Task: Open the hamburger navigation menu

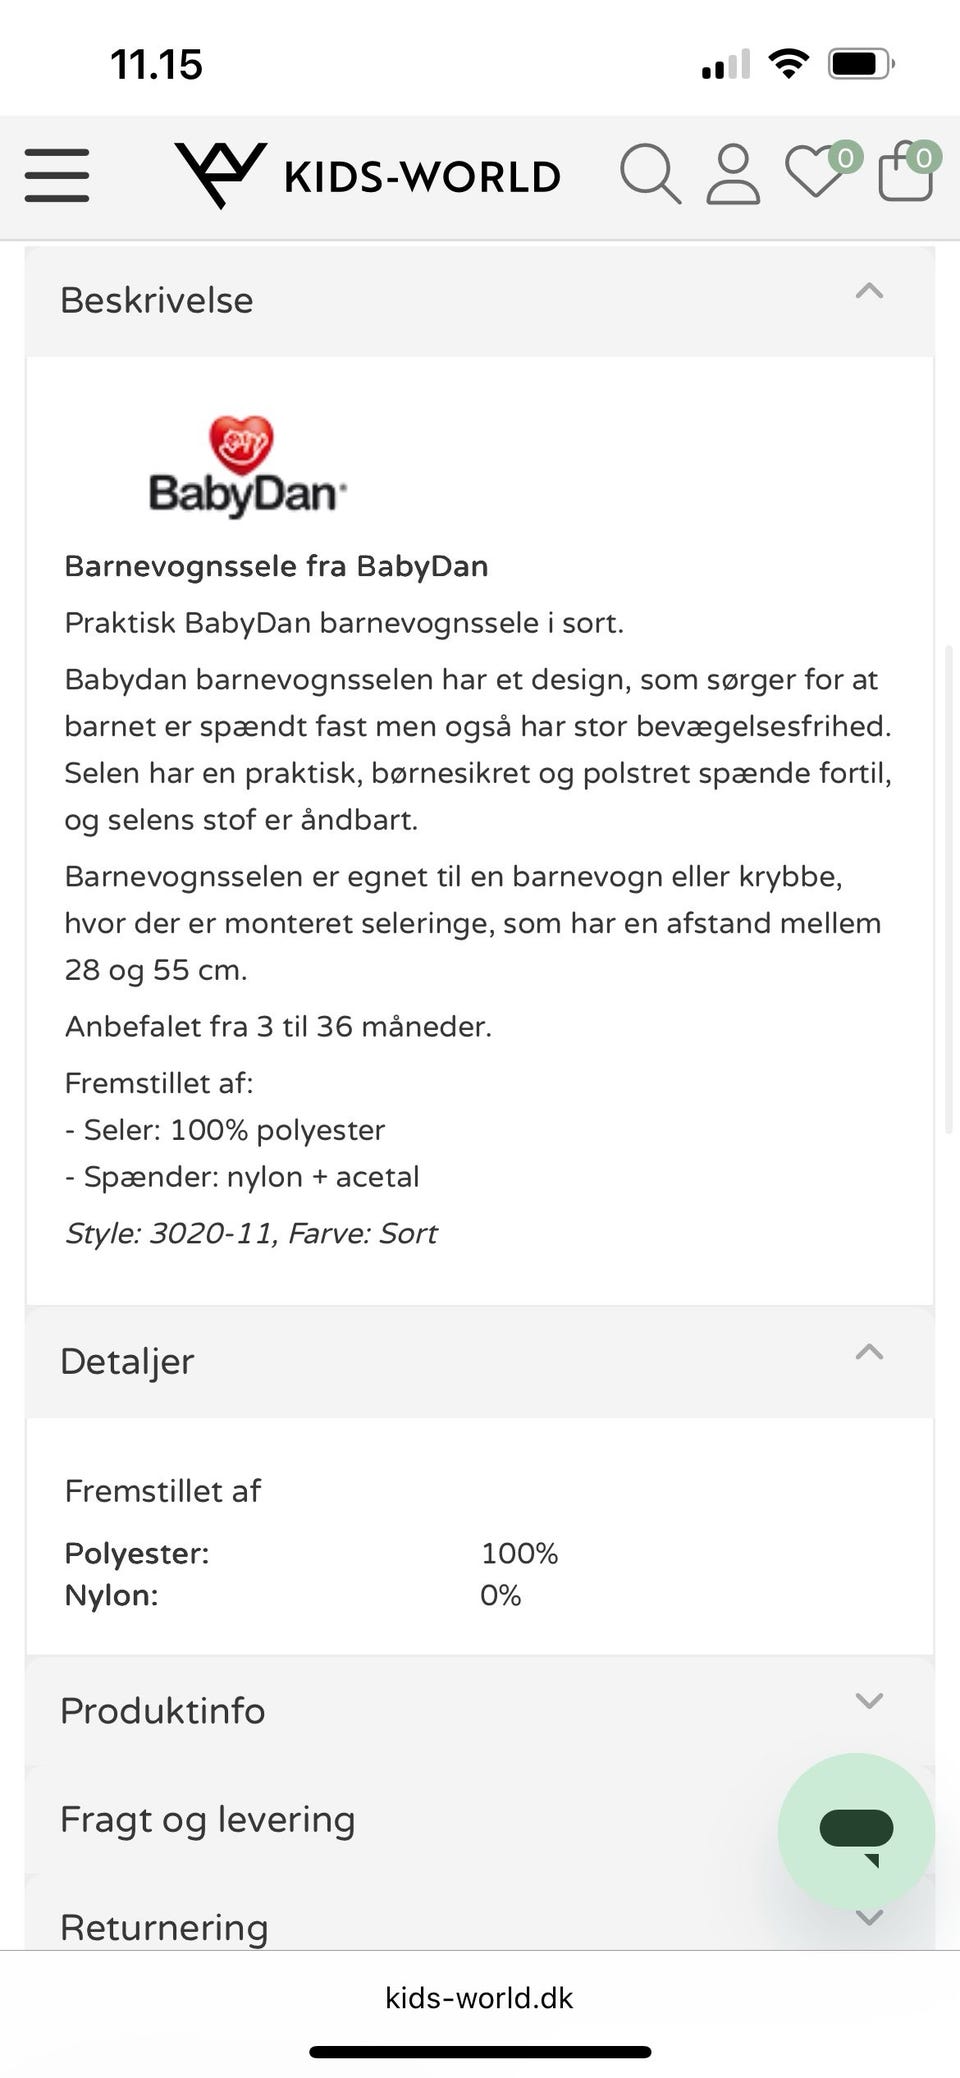Action: 57,176
